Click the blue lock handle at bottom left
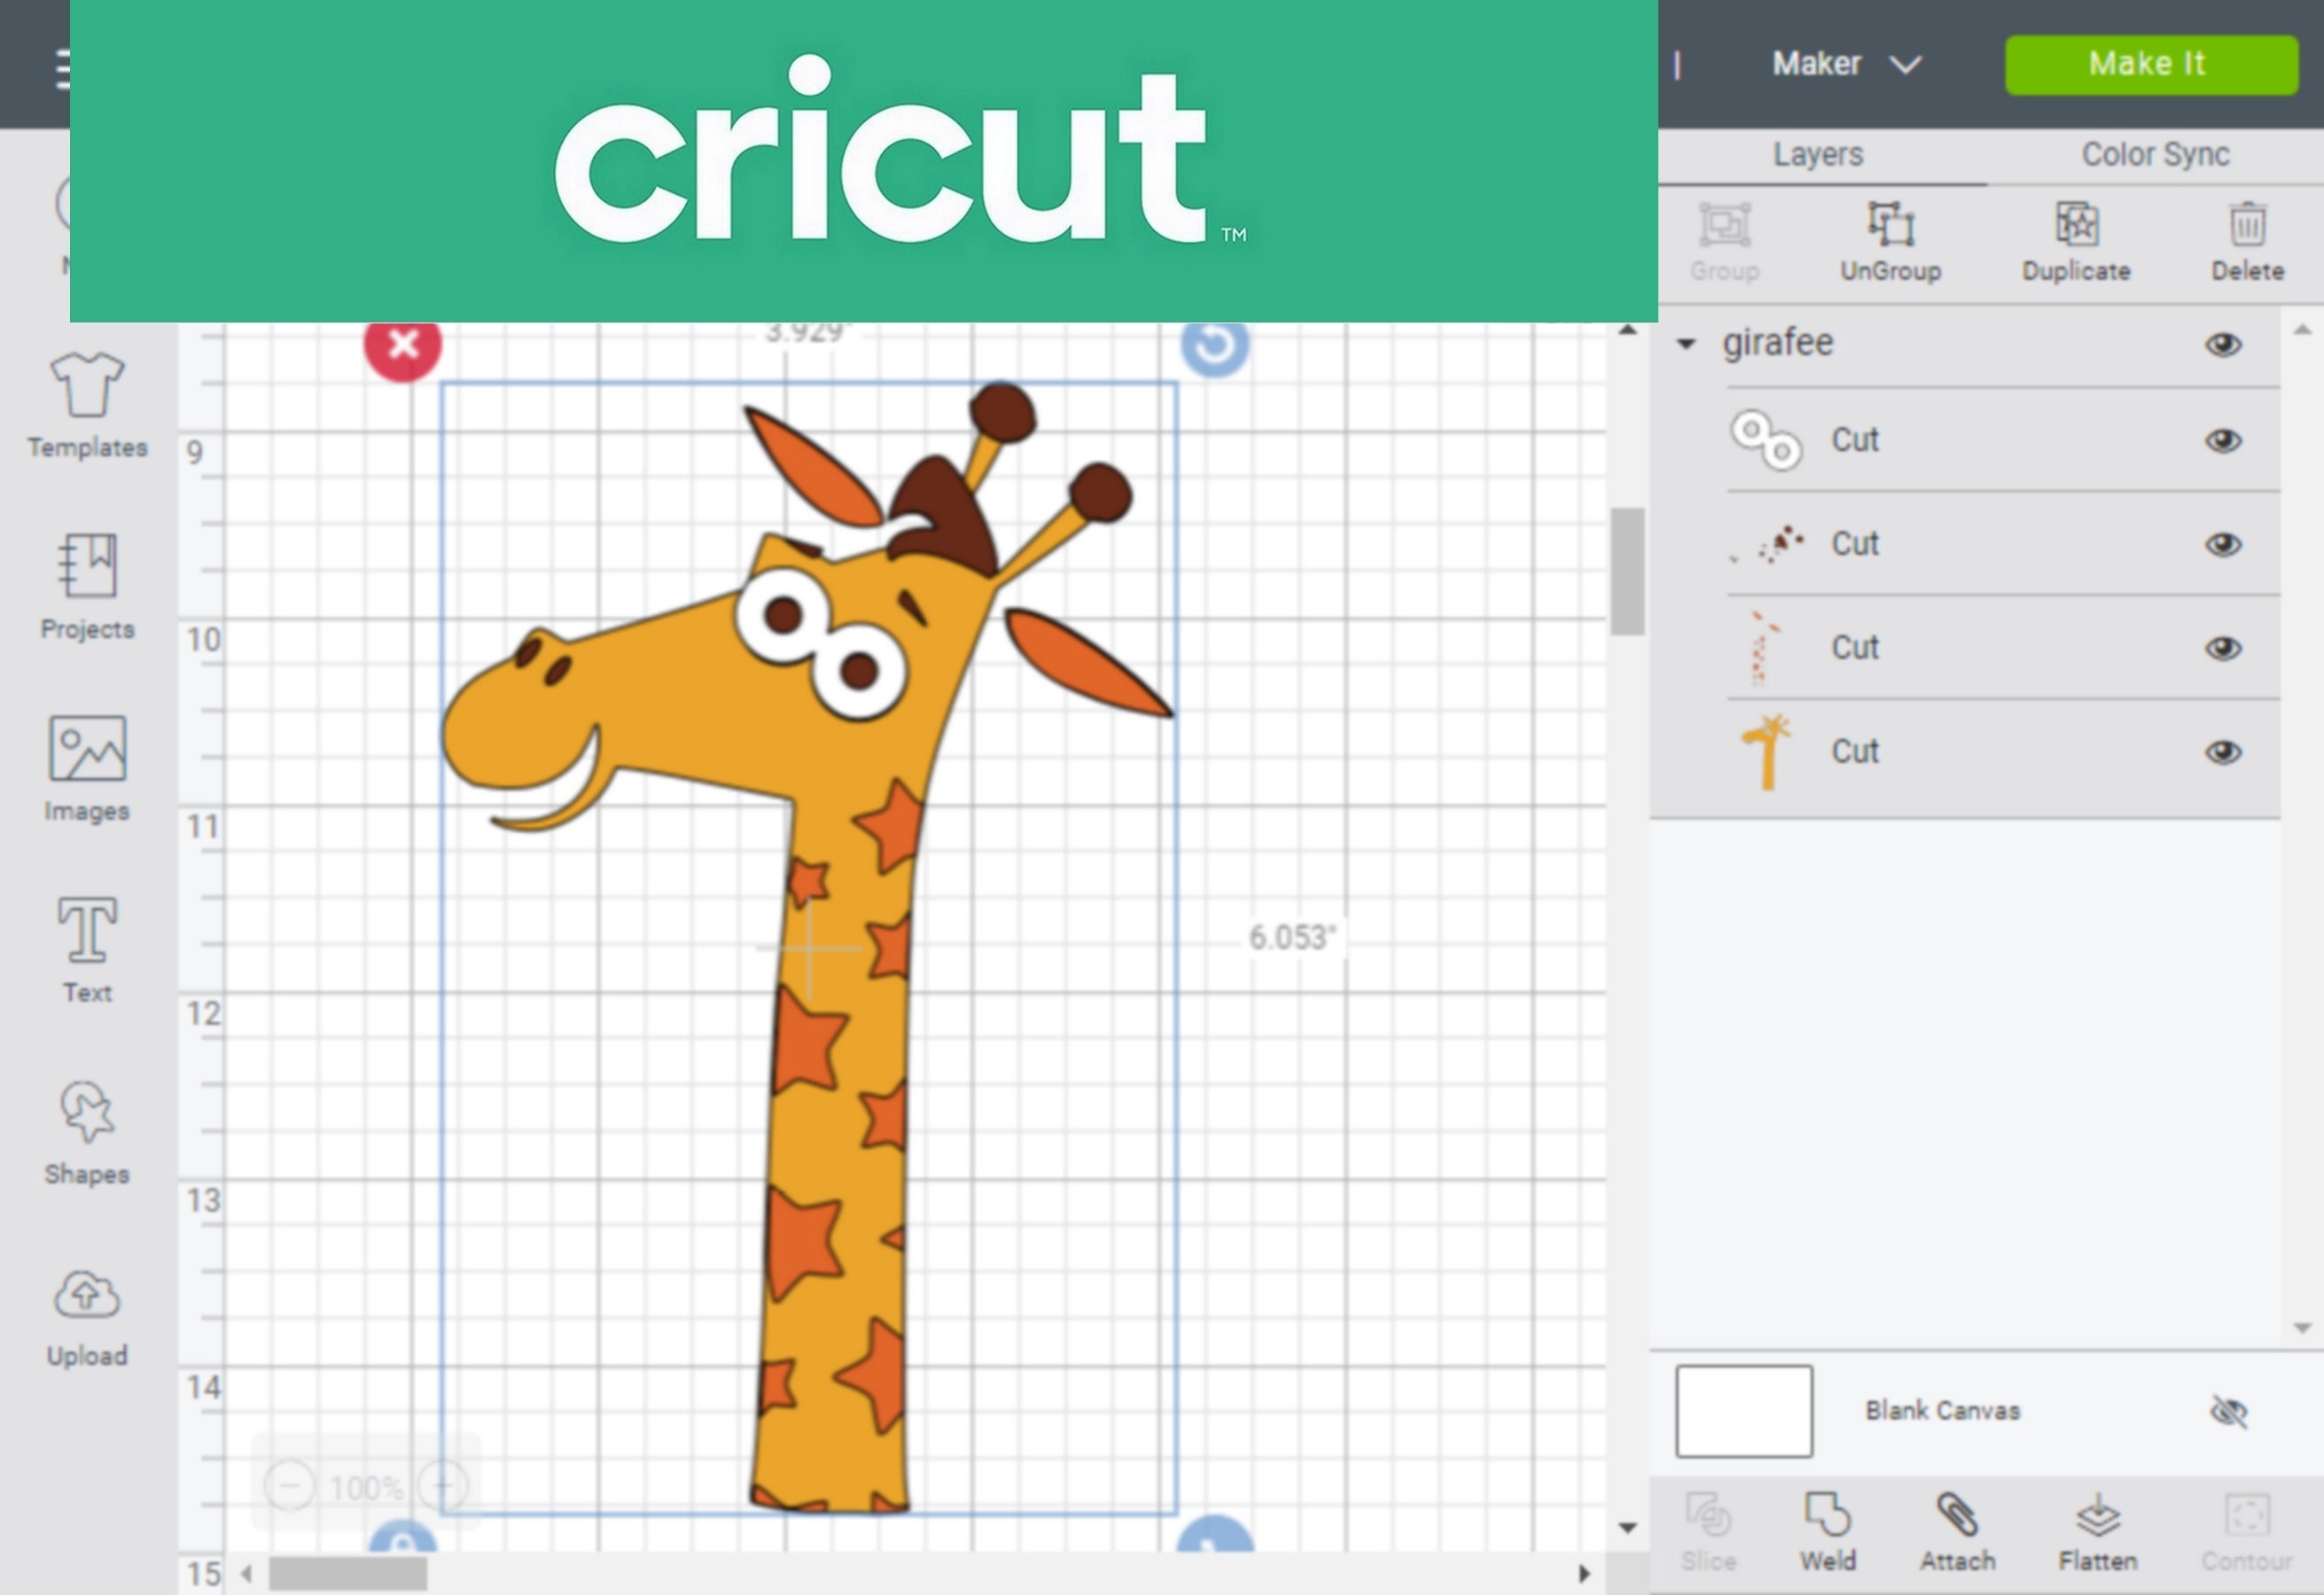Screen dimensions: 2324x1595 [402, 1537]
